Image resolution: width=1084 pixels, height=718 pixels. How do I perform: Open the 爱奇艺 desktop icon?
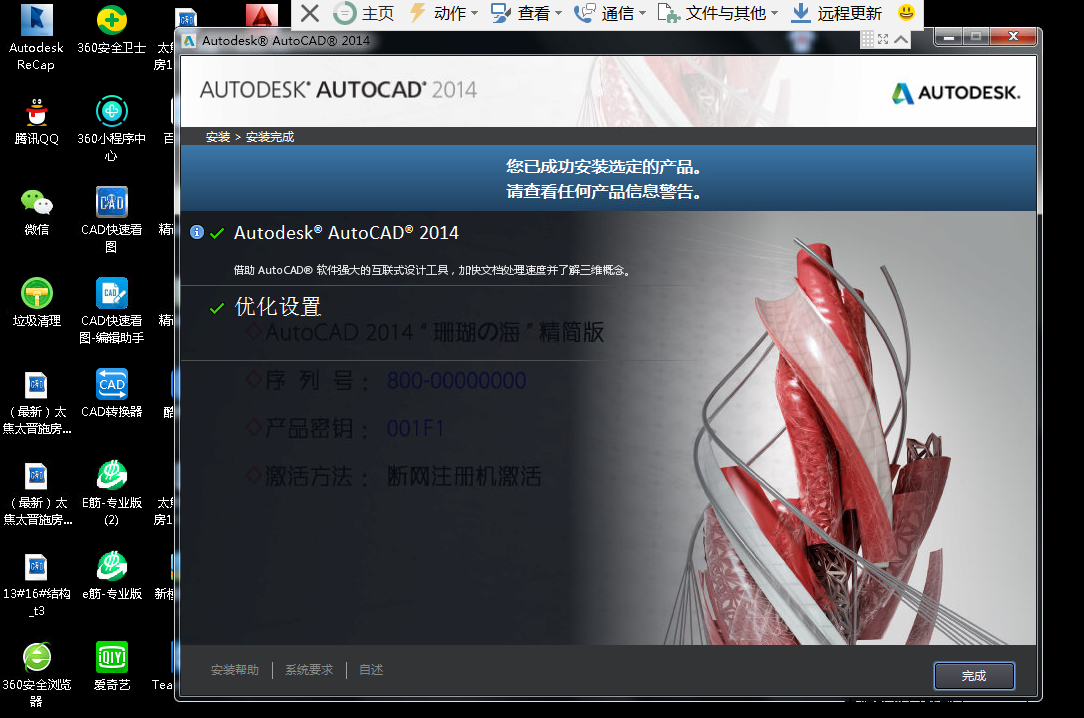(x=111, y=667)
